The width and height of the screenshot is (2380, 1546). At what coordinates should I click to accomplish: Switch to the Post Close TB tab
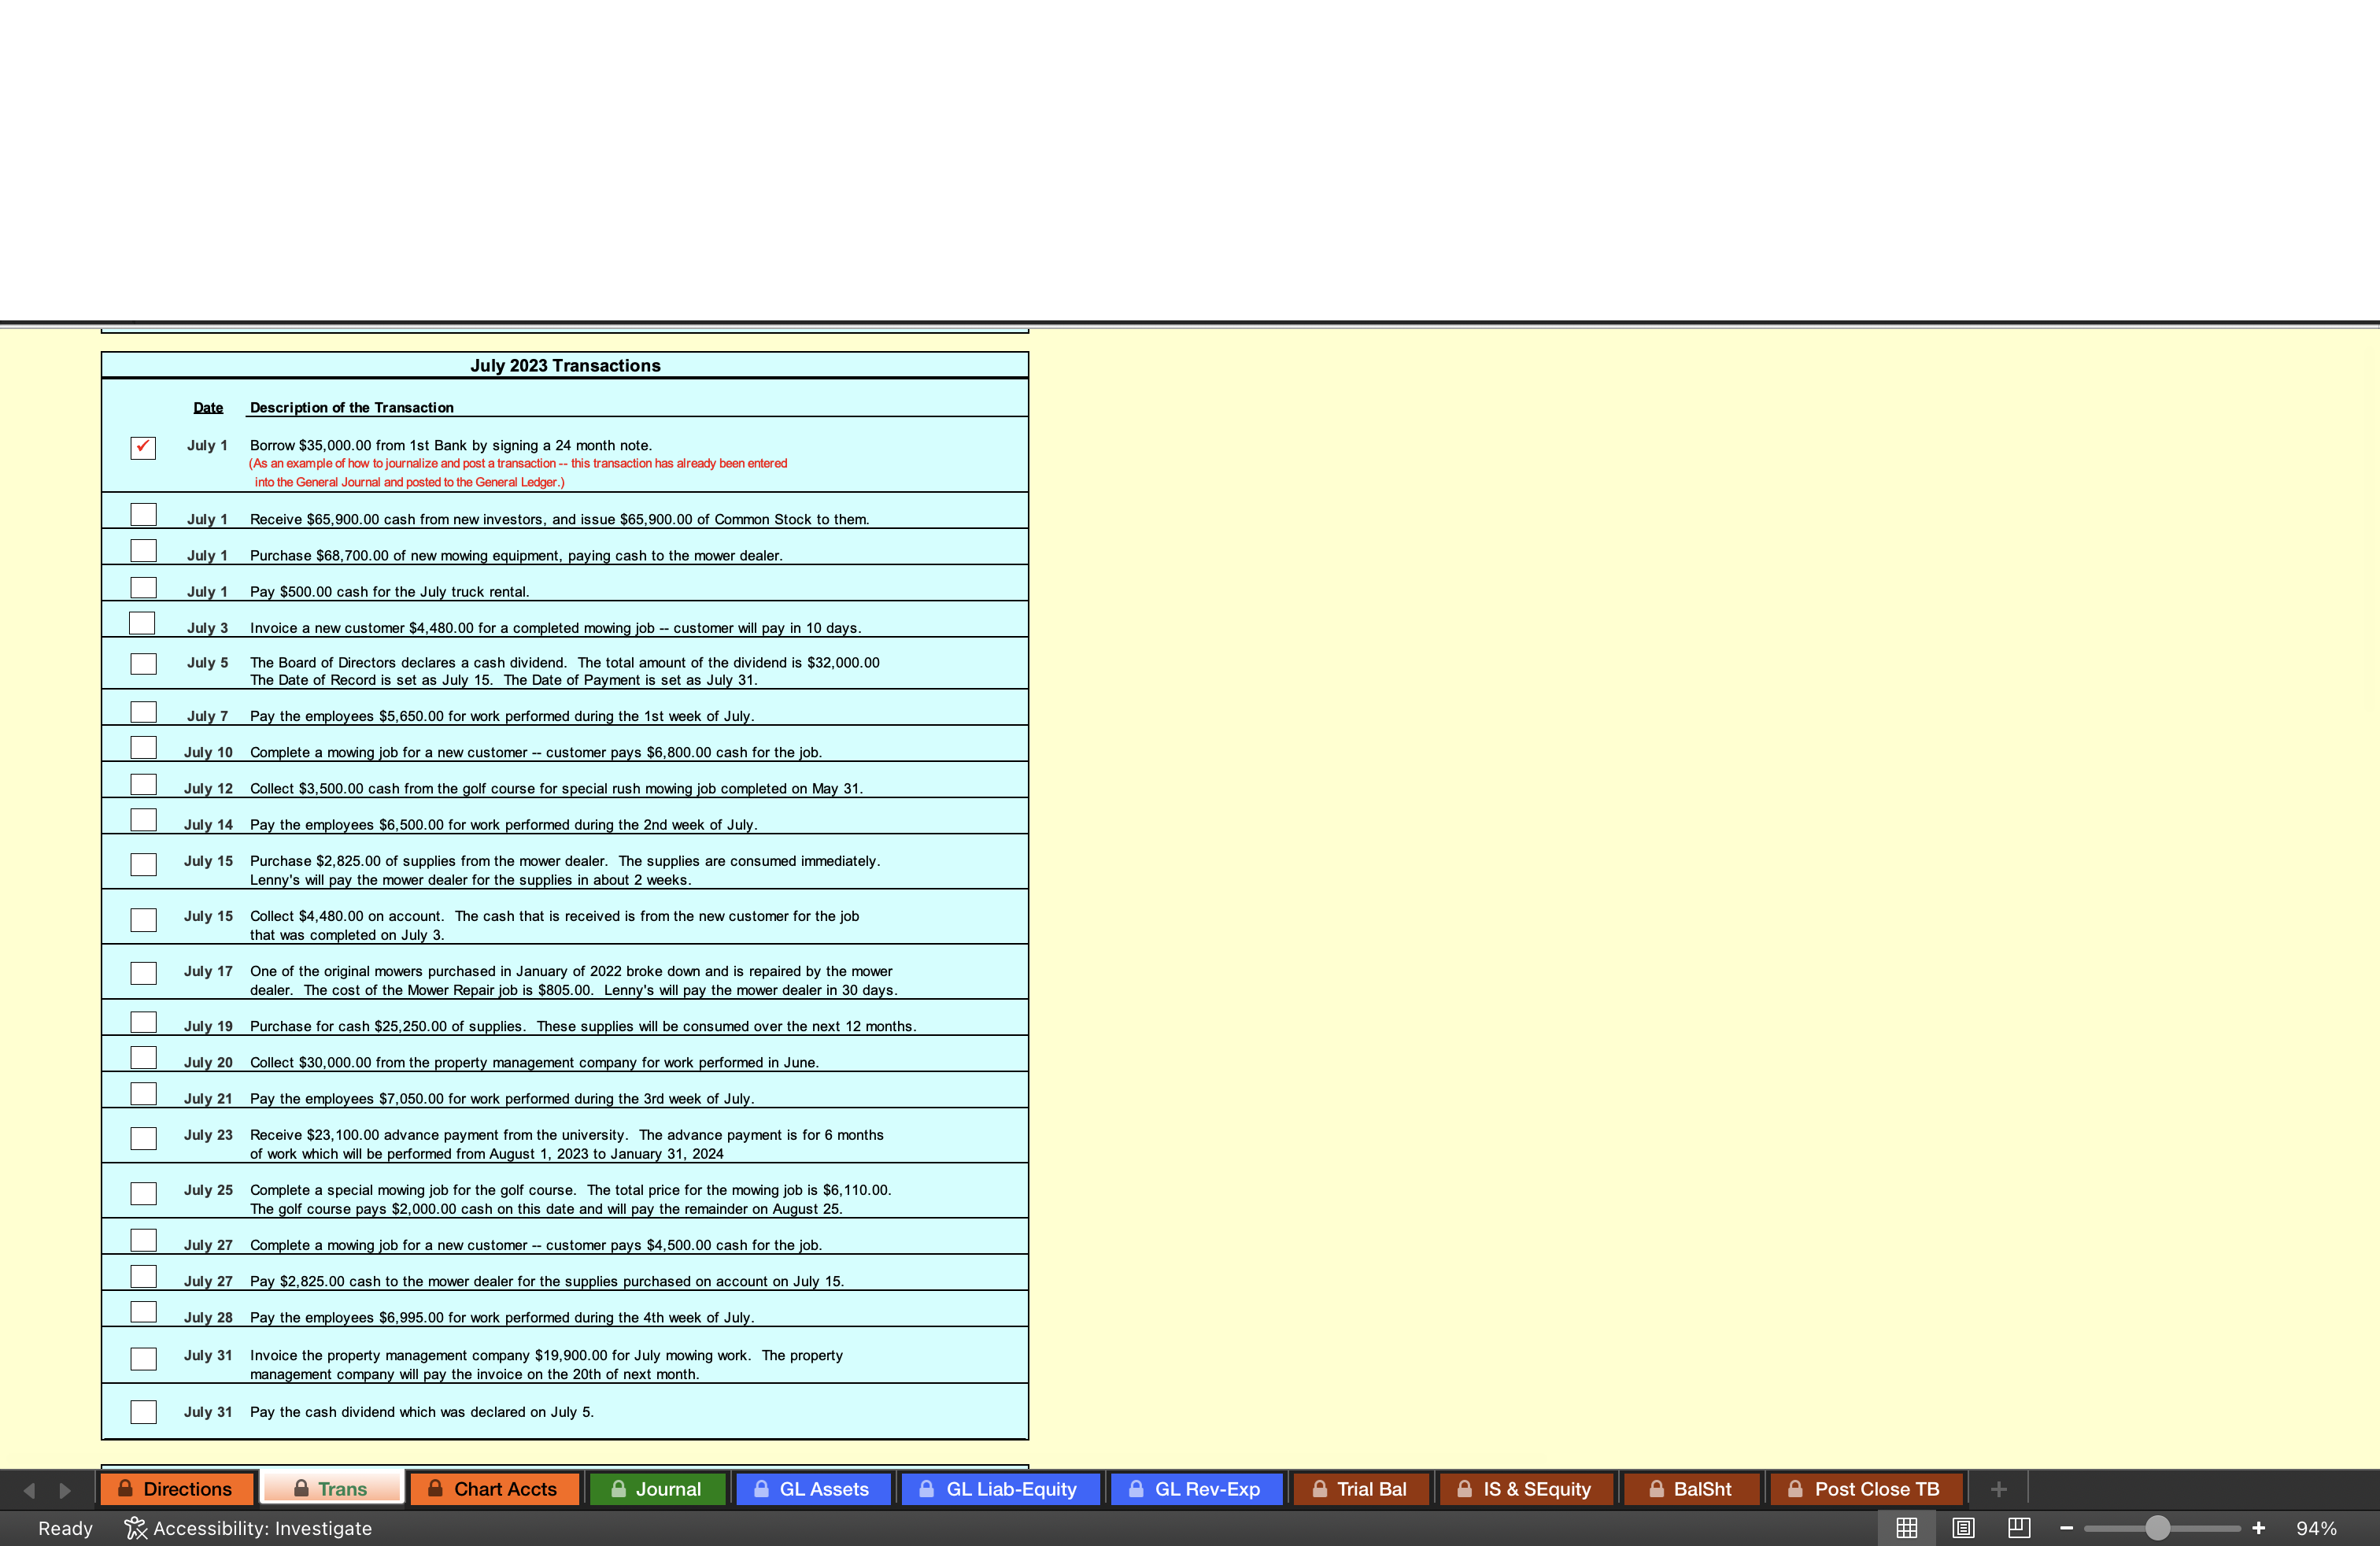pyautogui.click(x=1867, y=1489)
